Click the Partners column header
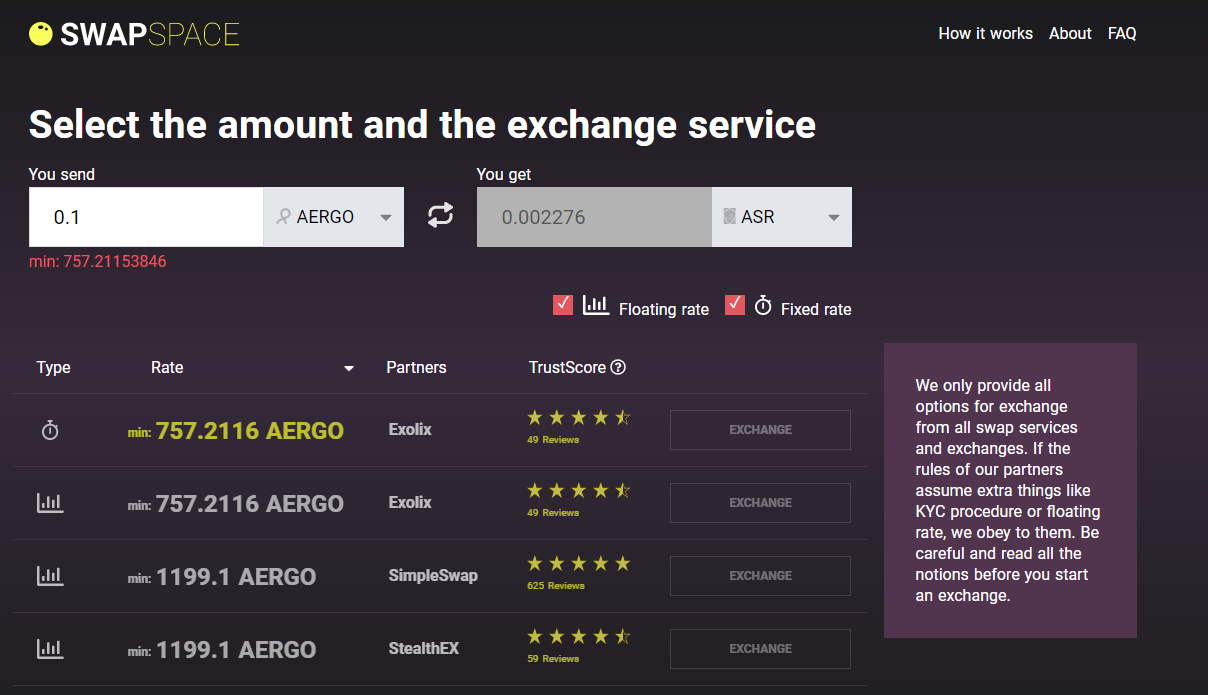Screen dimensions: 1208x695 [x=416, y=367]
